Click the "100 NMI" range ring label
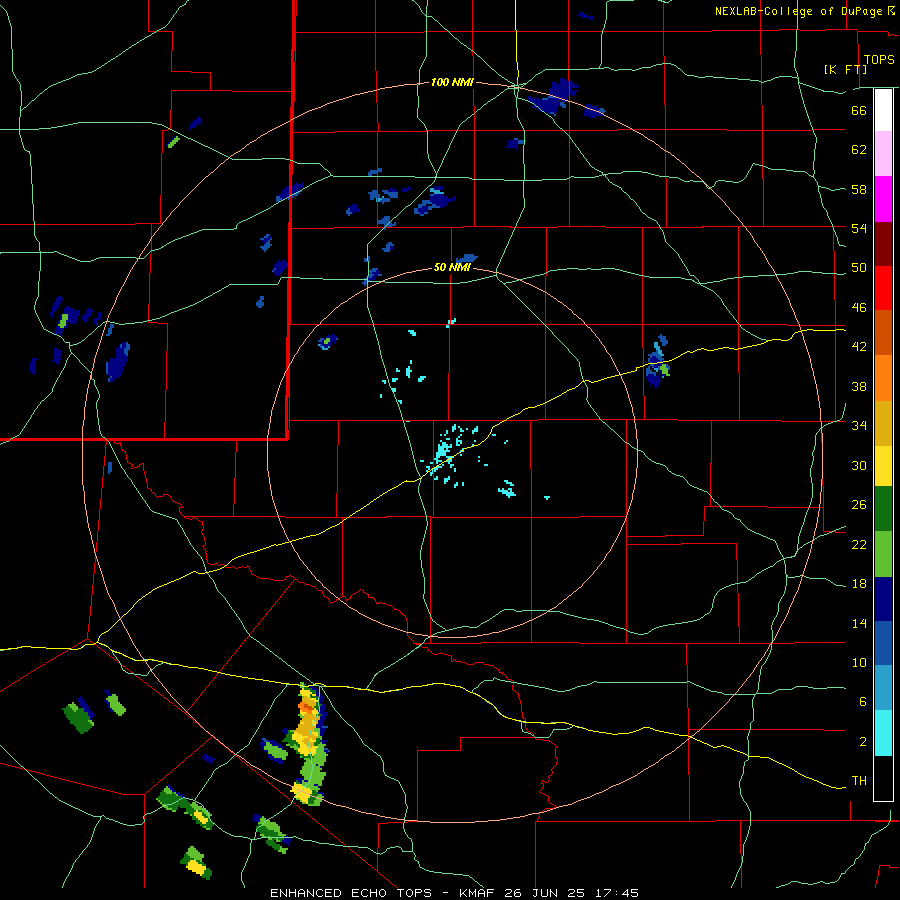This screenshot has width=900, height=900. pos(452,83)
